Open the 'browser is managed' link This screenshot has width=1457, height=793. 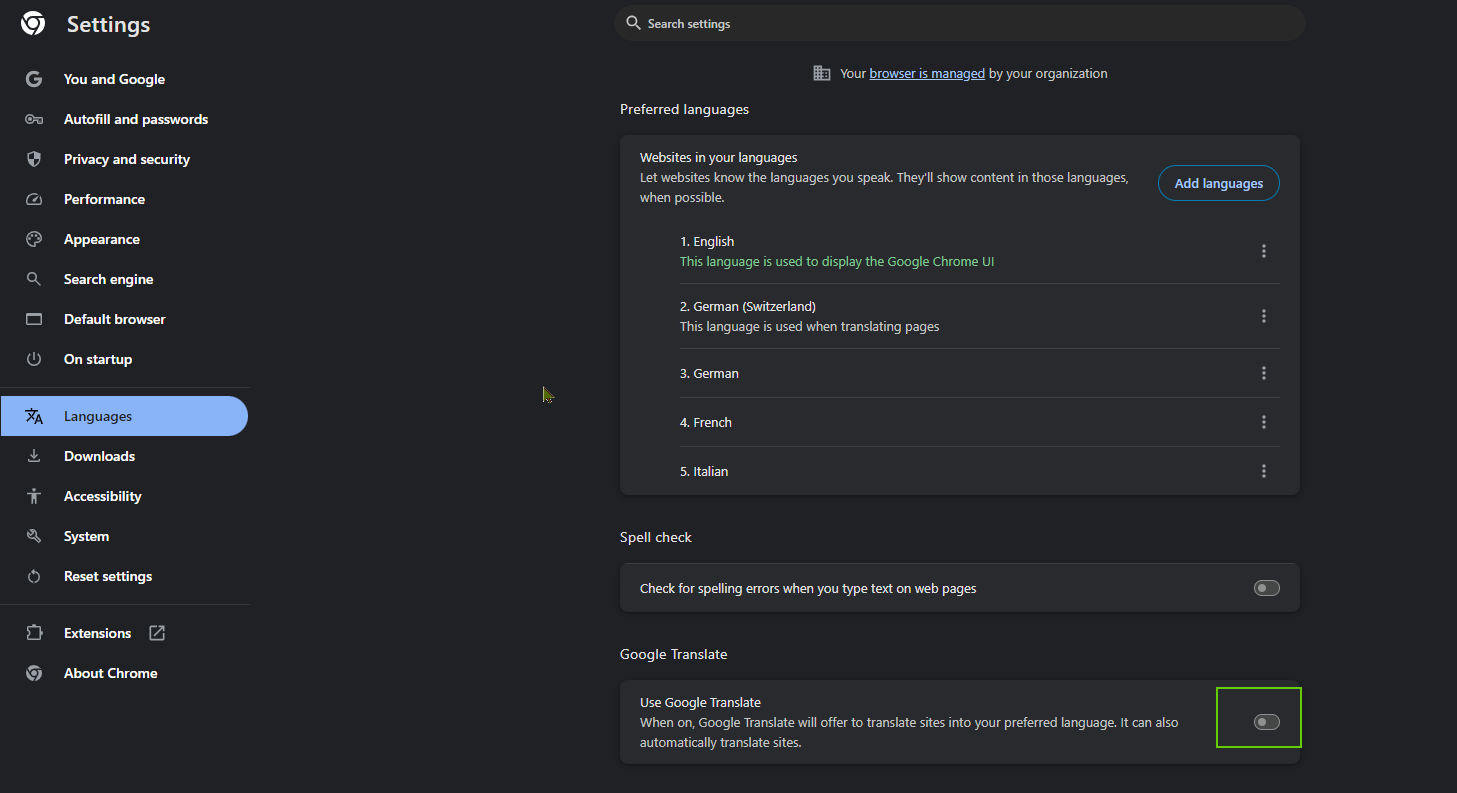click(927, 73)
